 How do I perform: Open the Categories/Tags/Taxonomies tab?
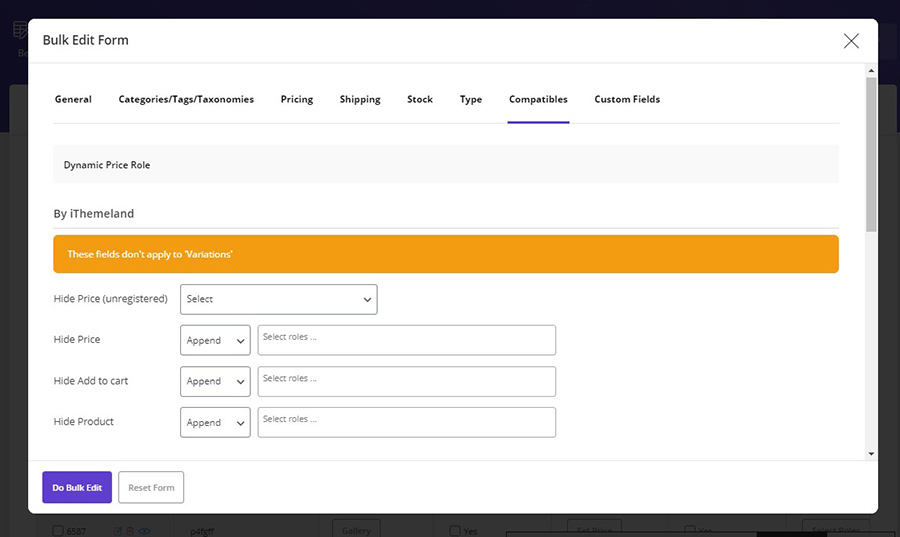[x=186, y=99]
